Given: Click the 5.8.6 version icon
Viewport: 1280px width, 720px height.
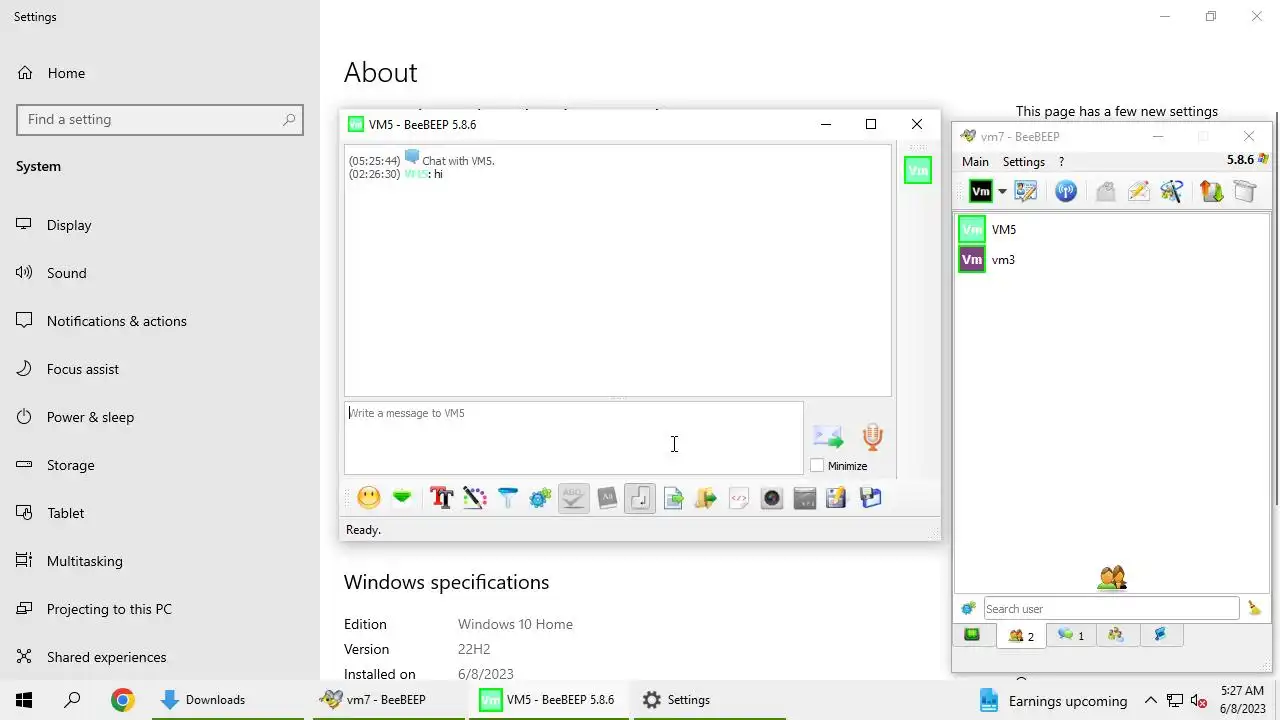Looking at the screenshot, I should point(1263,160).
